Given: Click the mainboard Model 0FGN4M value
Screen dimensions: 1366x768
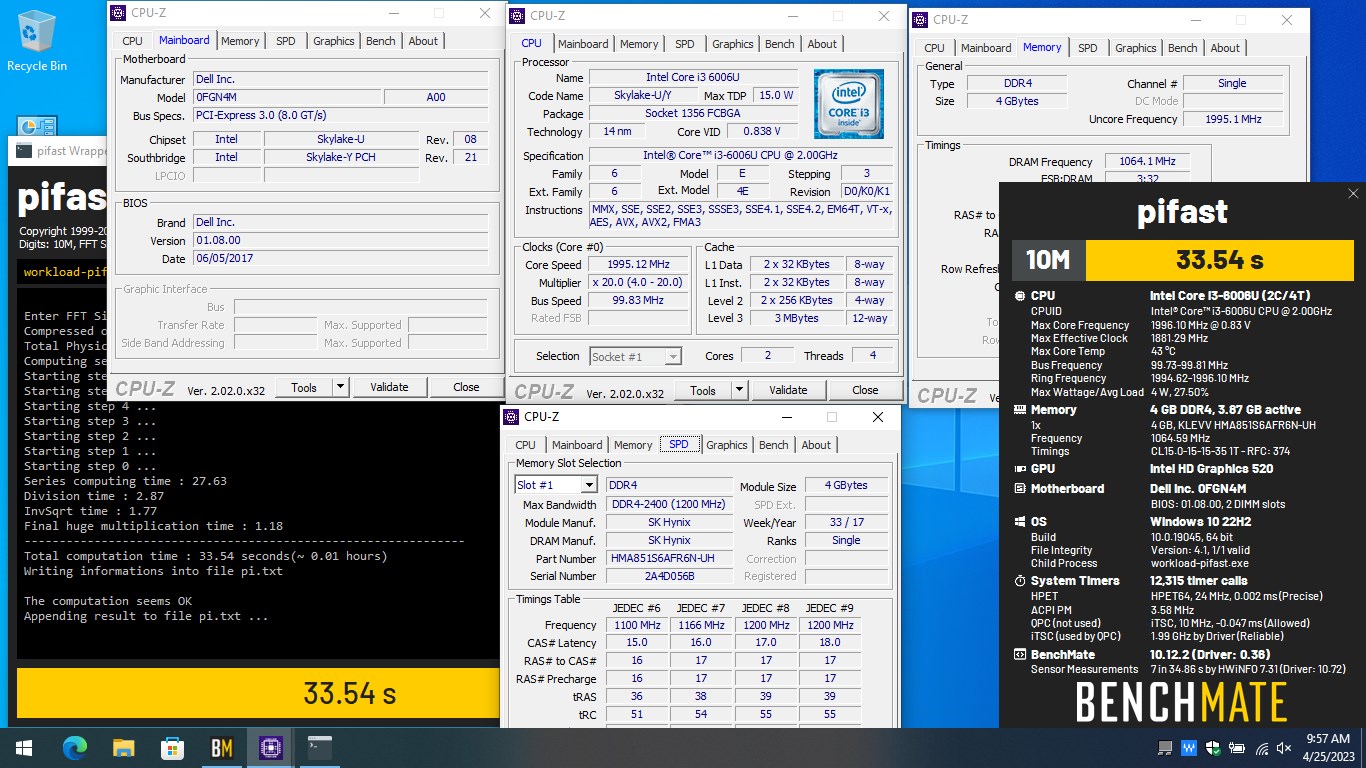Looking at the screenshot, I should click(287, 97).
